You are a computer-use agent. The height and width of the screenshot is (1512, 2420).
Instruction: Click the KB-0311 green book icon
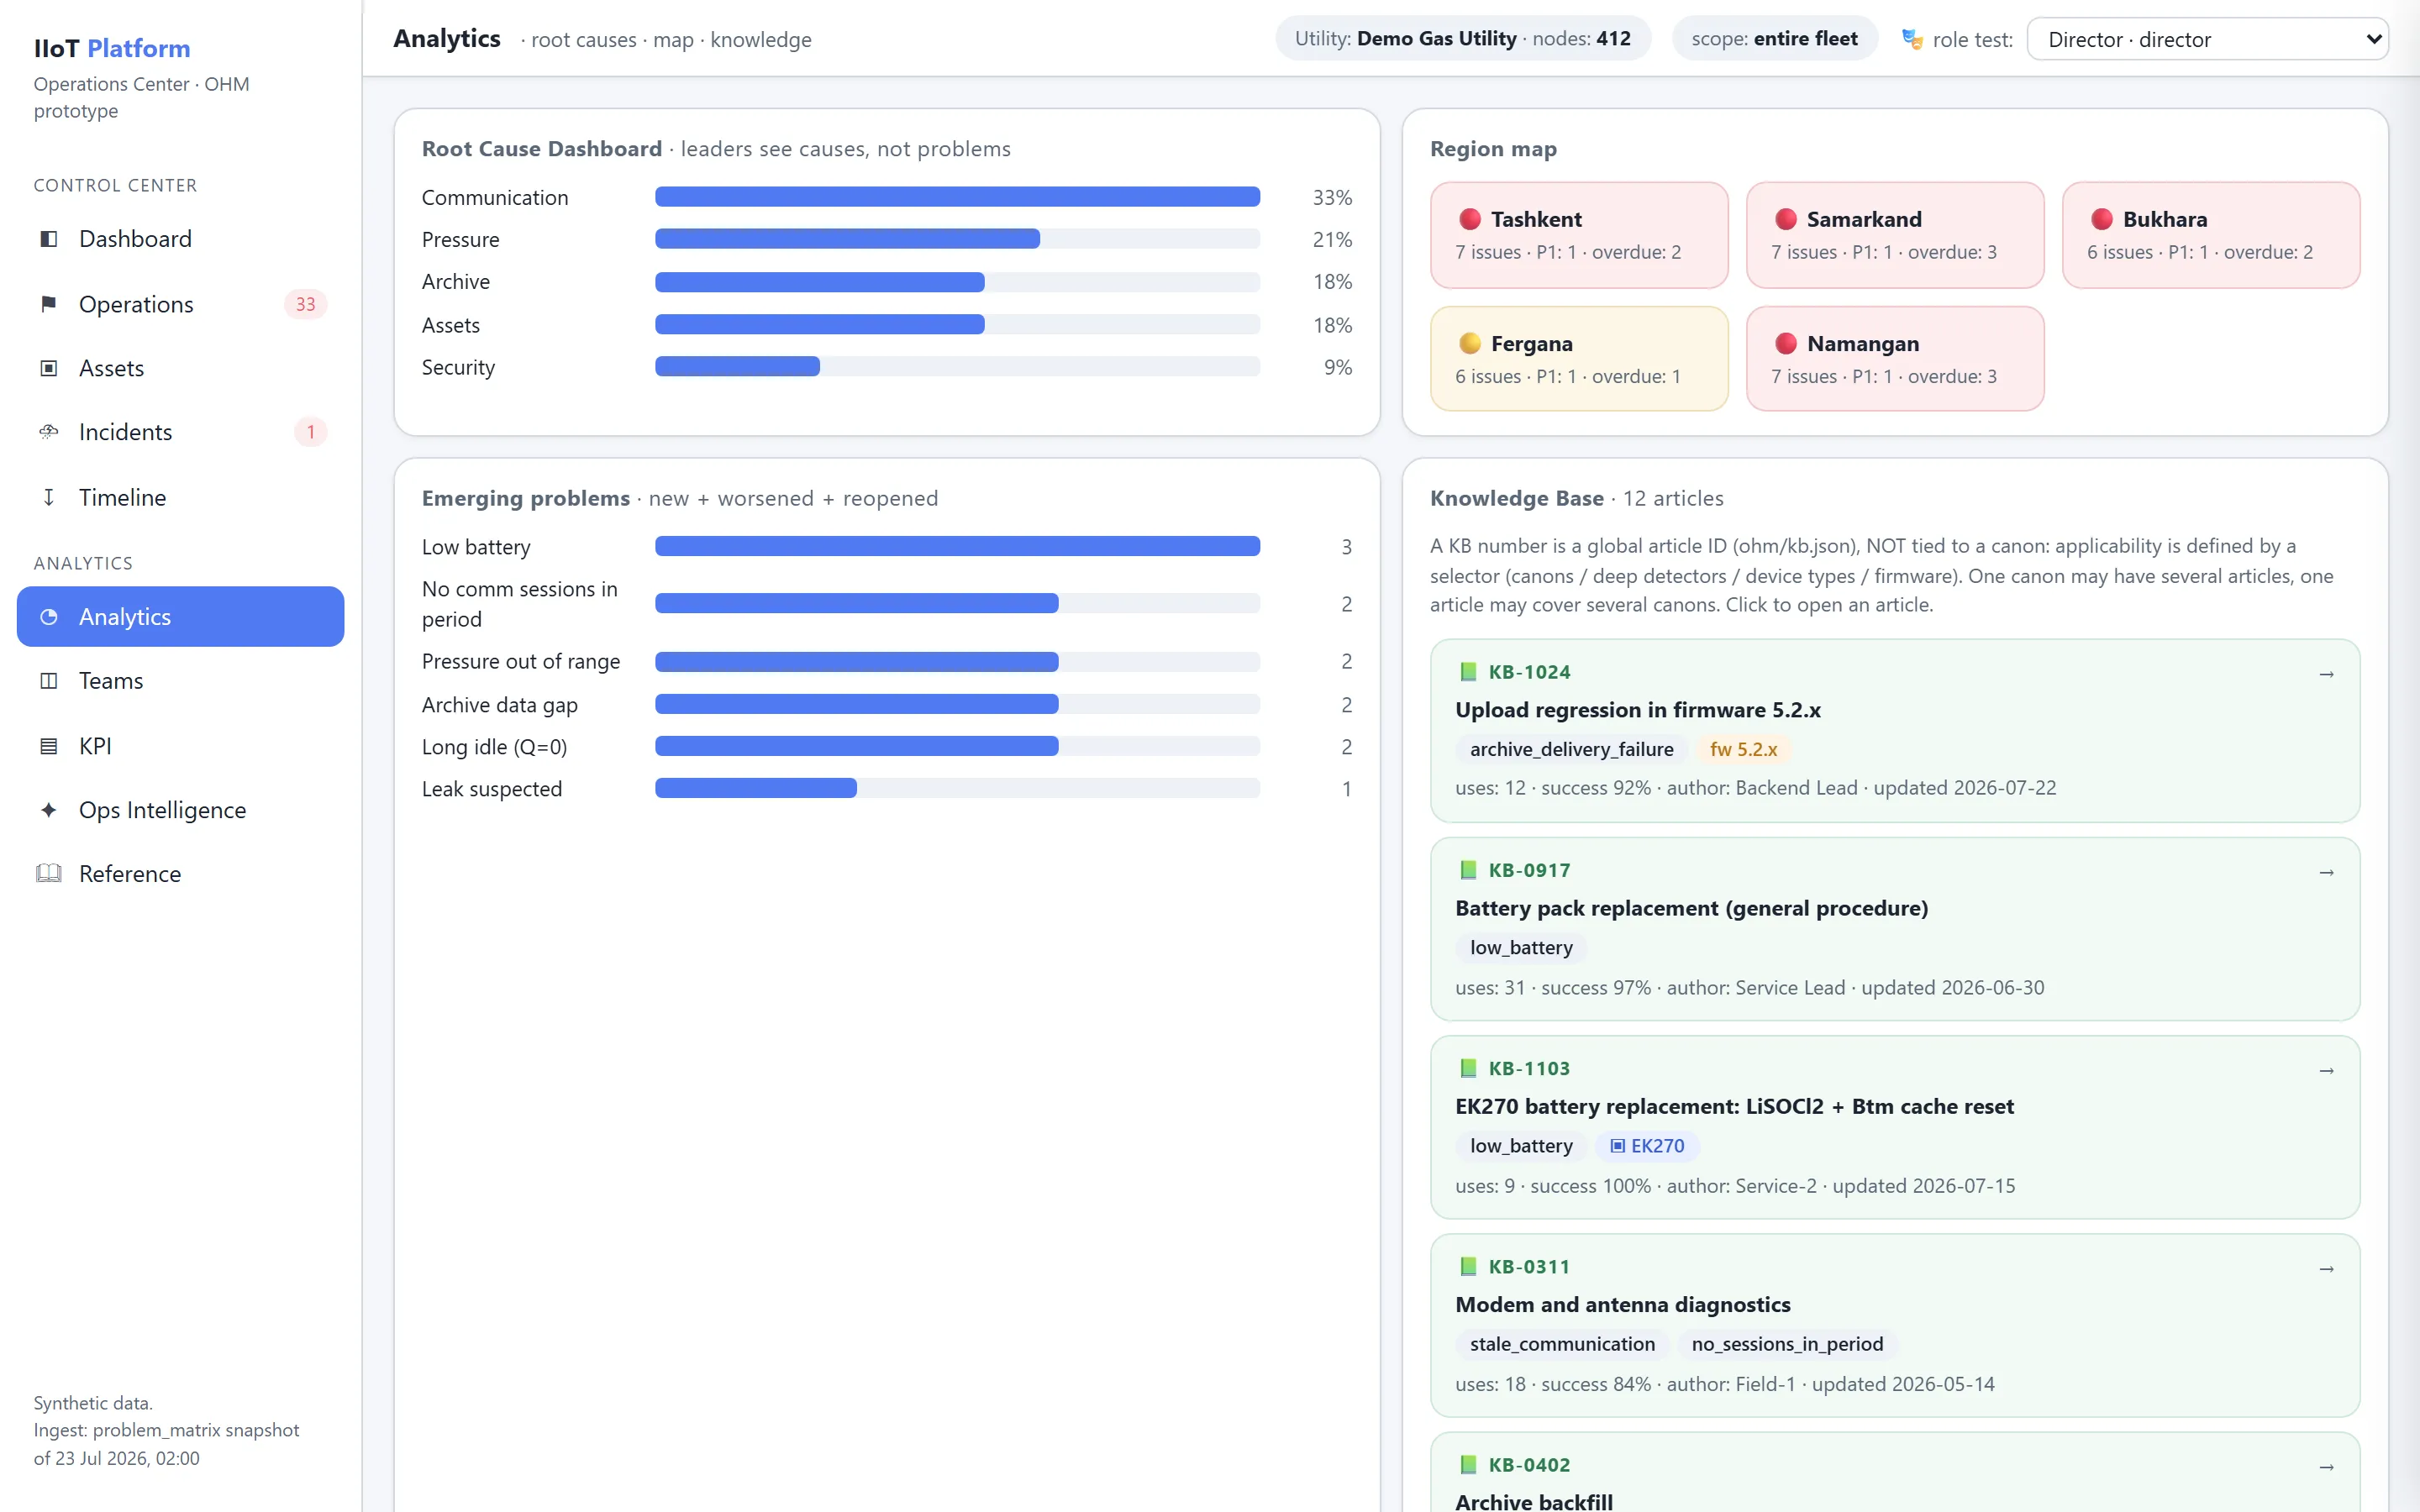coord(1468,1266)
